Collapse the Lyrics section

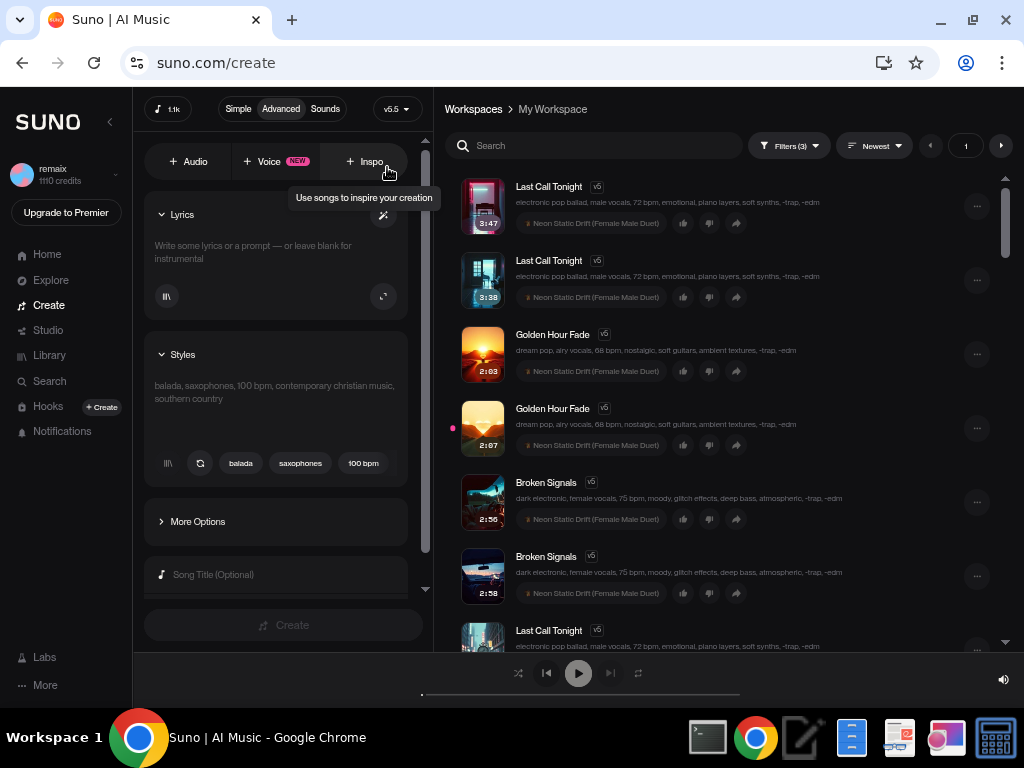[161, 214]
